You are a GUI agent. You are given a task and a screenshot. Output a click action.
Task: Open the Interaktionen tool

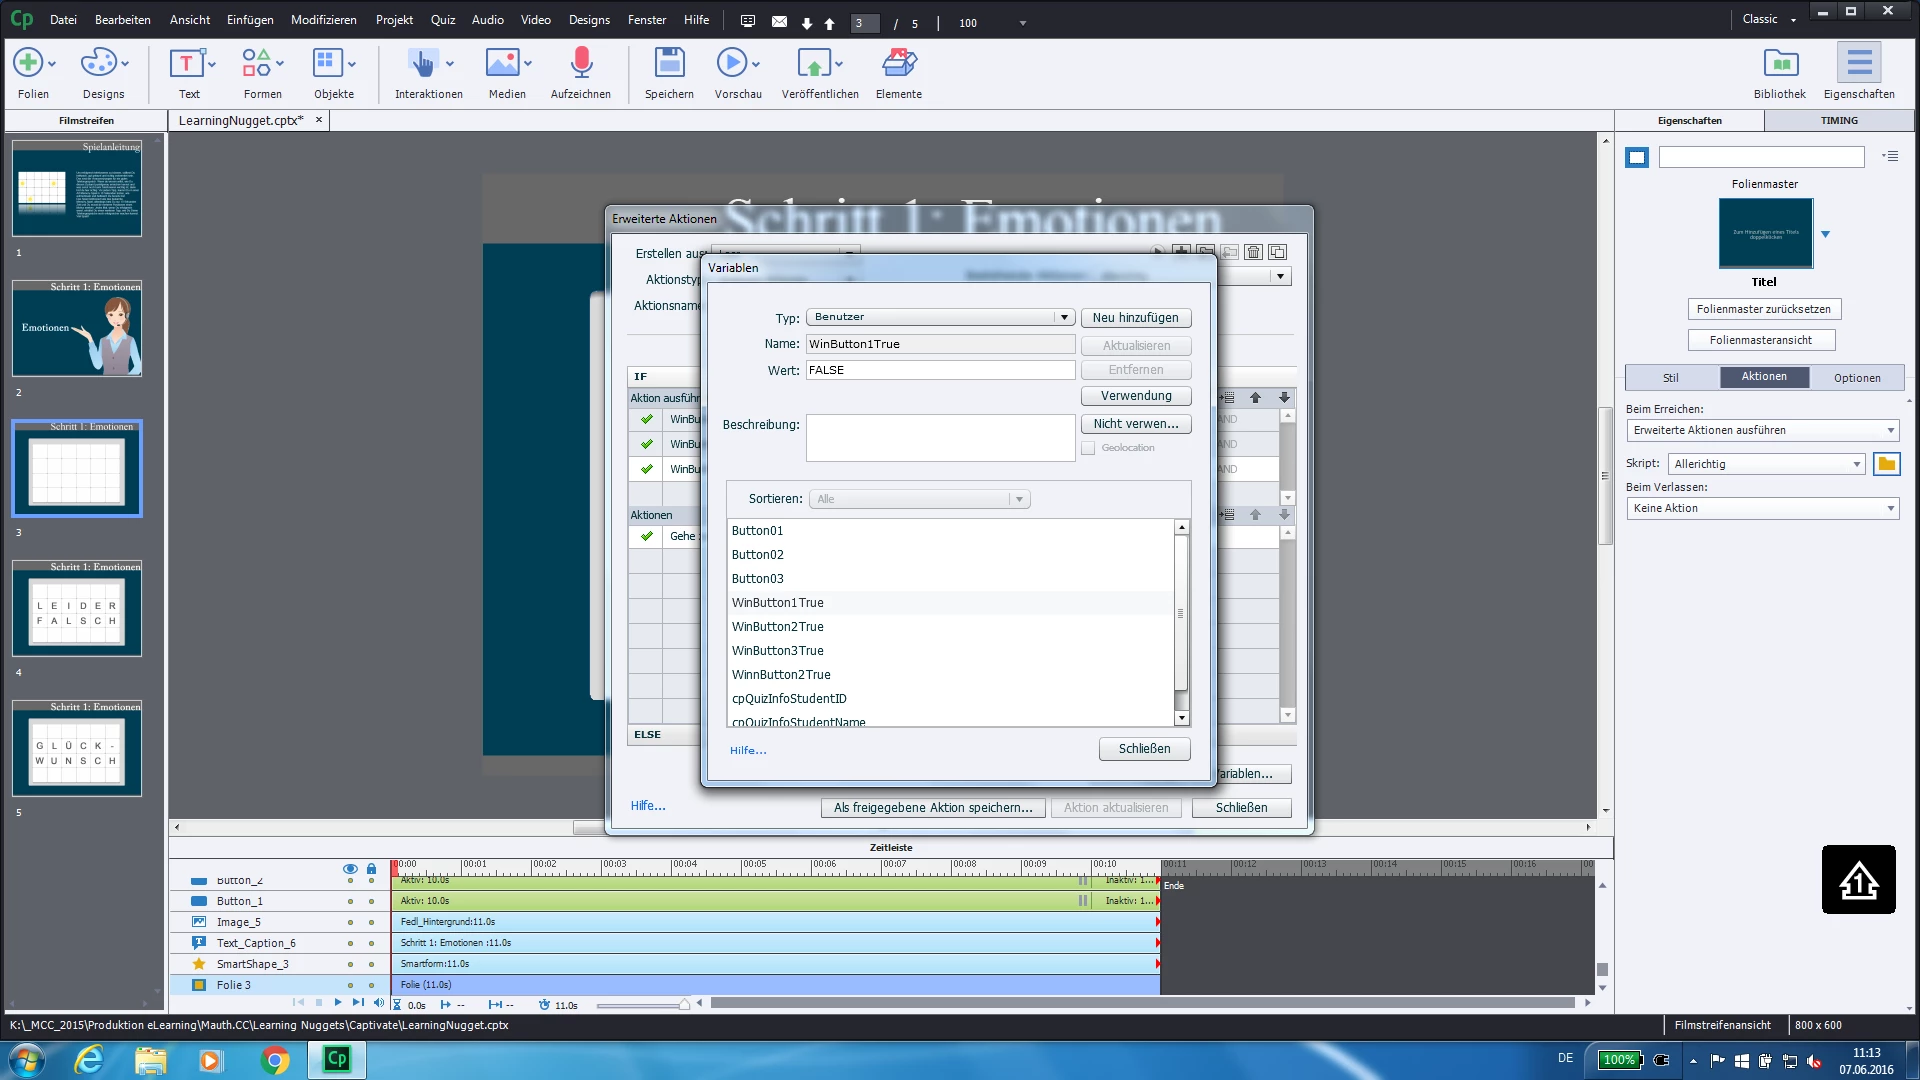point(424,63)
